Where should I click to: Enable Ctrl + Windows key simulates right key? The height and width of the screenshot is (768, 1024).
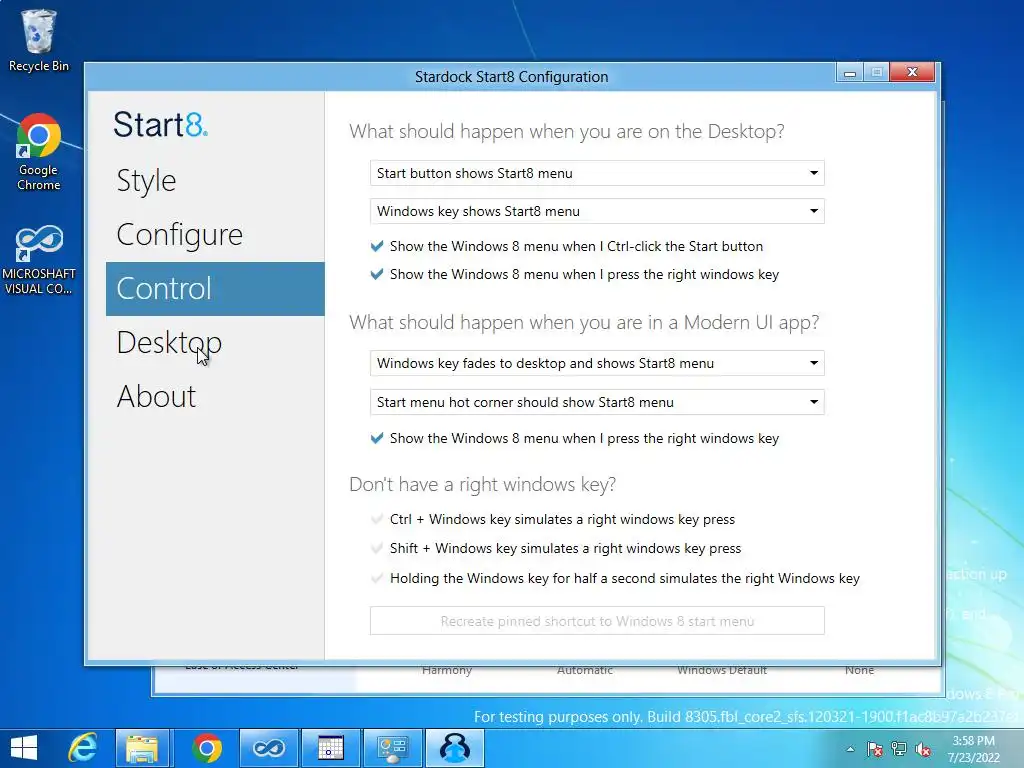pos(377,519)
